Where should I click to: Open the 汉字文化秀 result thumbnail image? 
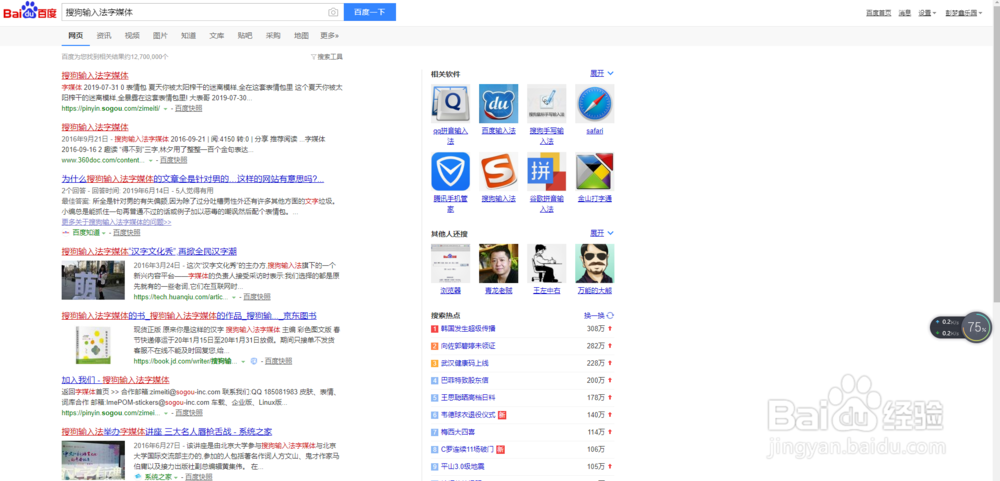93,280
